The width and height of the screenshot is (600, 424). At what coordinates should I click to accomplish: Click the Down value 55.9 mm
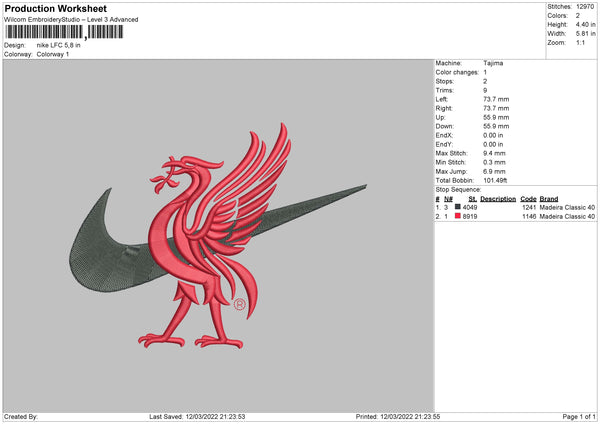(x=496, y=126)
